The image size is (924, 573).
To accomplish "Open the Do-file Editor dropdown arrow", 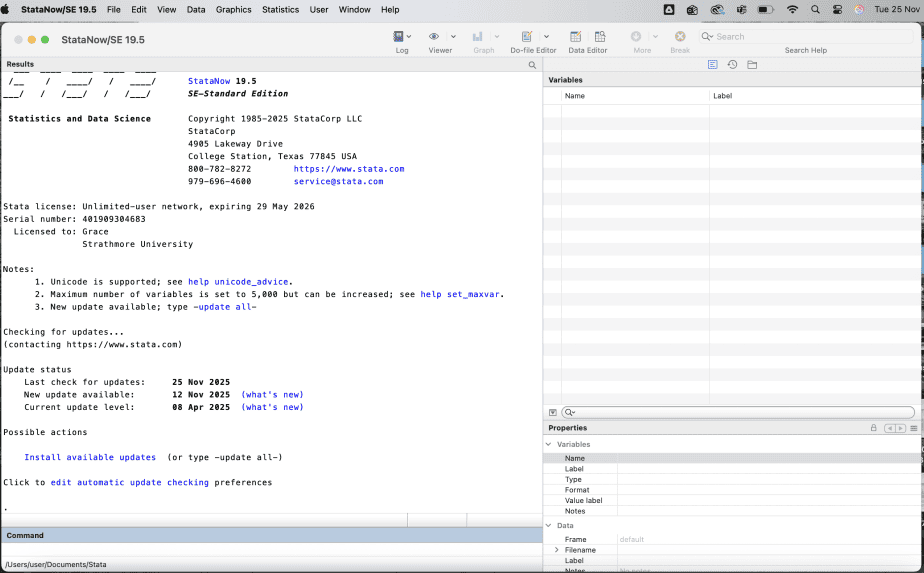I will (x=546, y=37).
